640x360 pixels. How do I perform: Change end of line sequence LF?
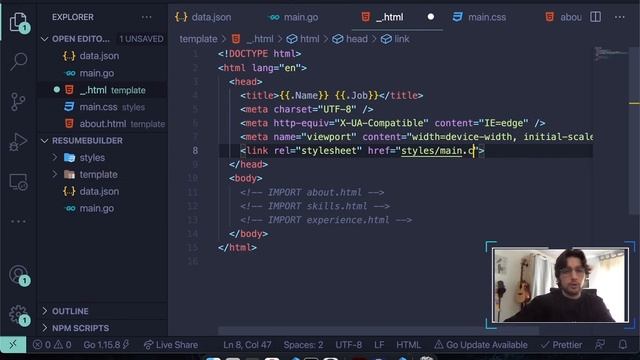tap(379, 345)
